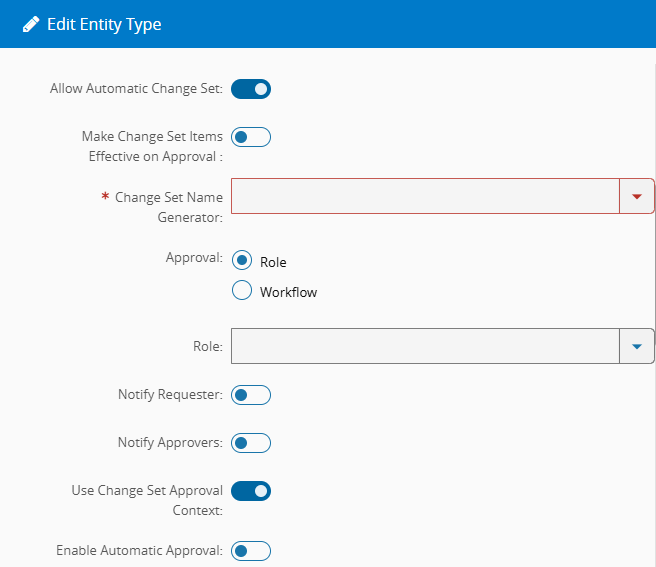Click the Notify Requester: label
This screenshot has width=656, height=567.
[170, 395]
